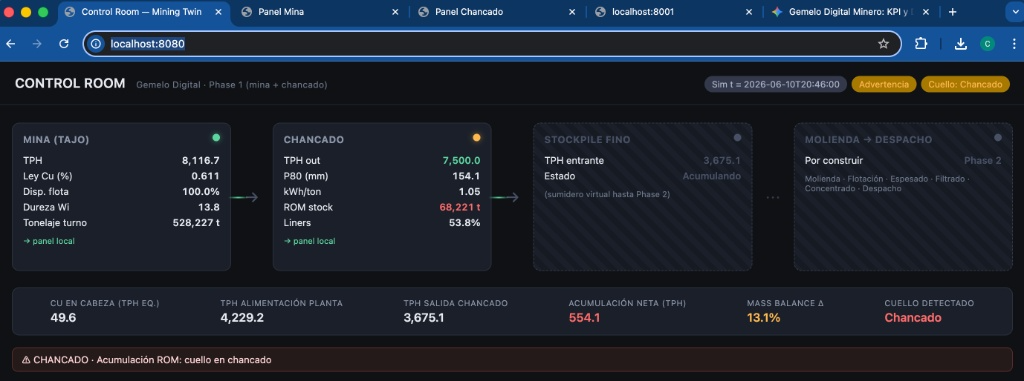Click the CHANCADO card title
This screenshot has height=381, width=1024.
pos(313,140)
